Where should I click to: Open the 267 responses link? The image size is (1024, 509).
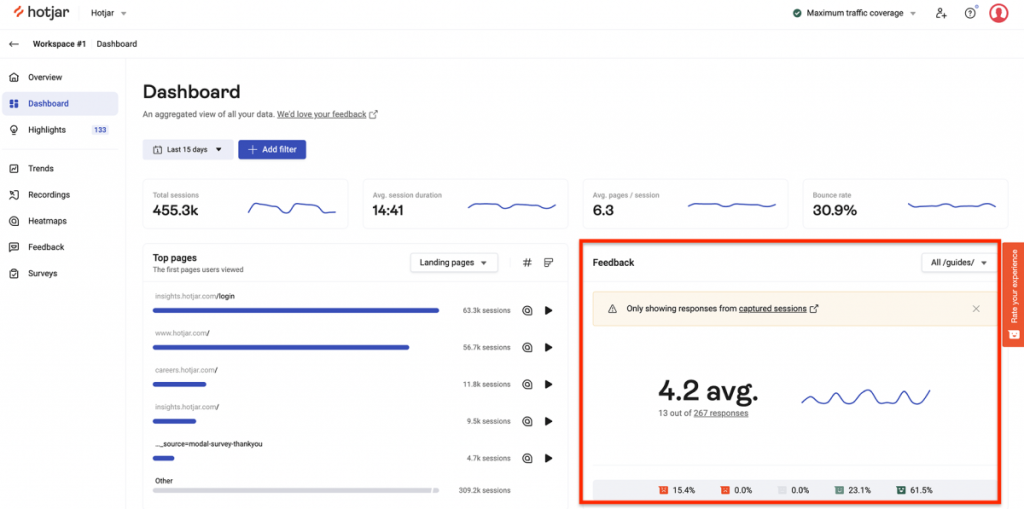pyautogui.click(x=721, y=413)
